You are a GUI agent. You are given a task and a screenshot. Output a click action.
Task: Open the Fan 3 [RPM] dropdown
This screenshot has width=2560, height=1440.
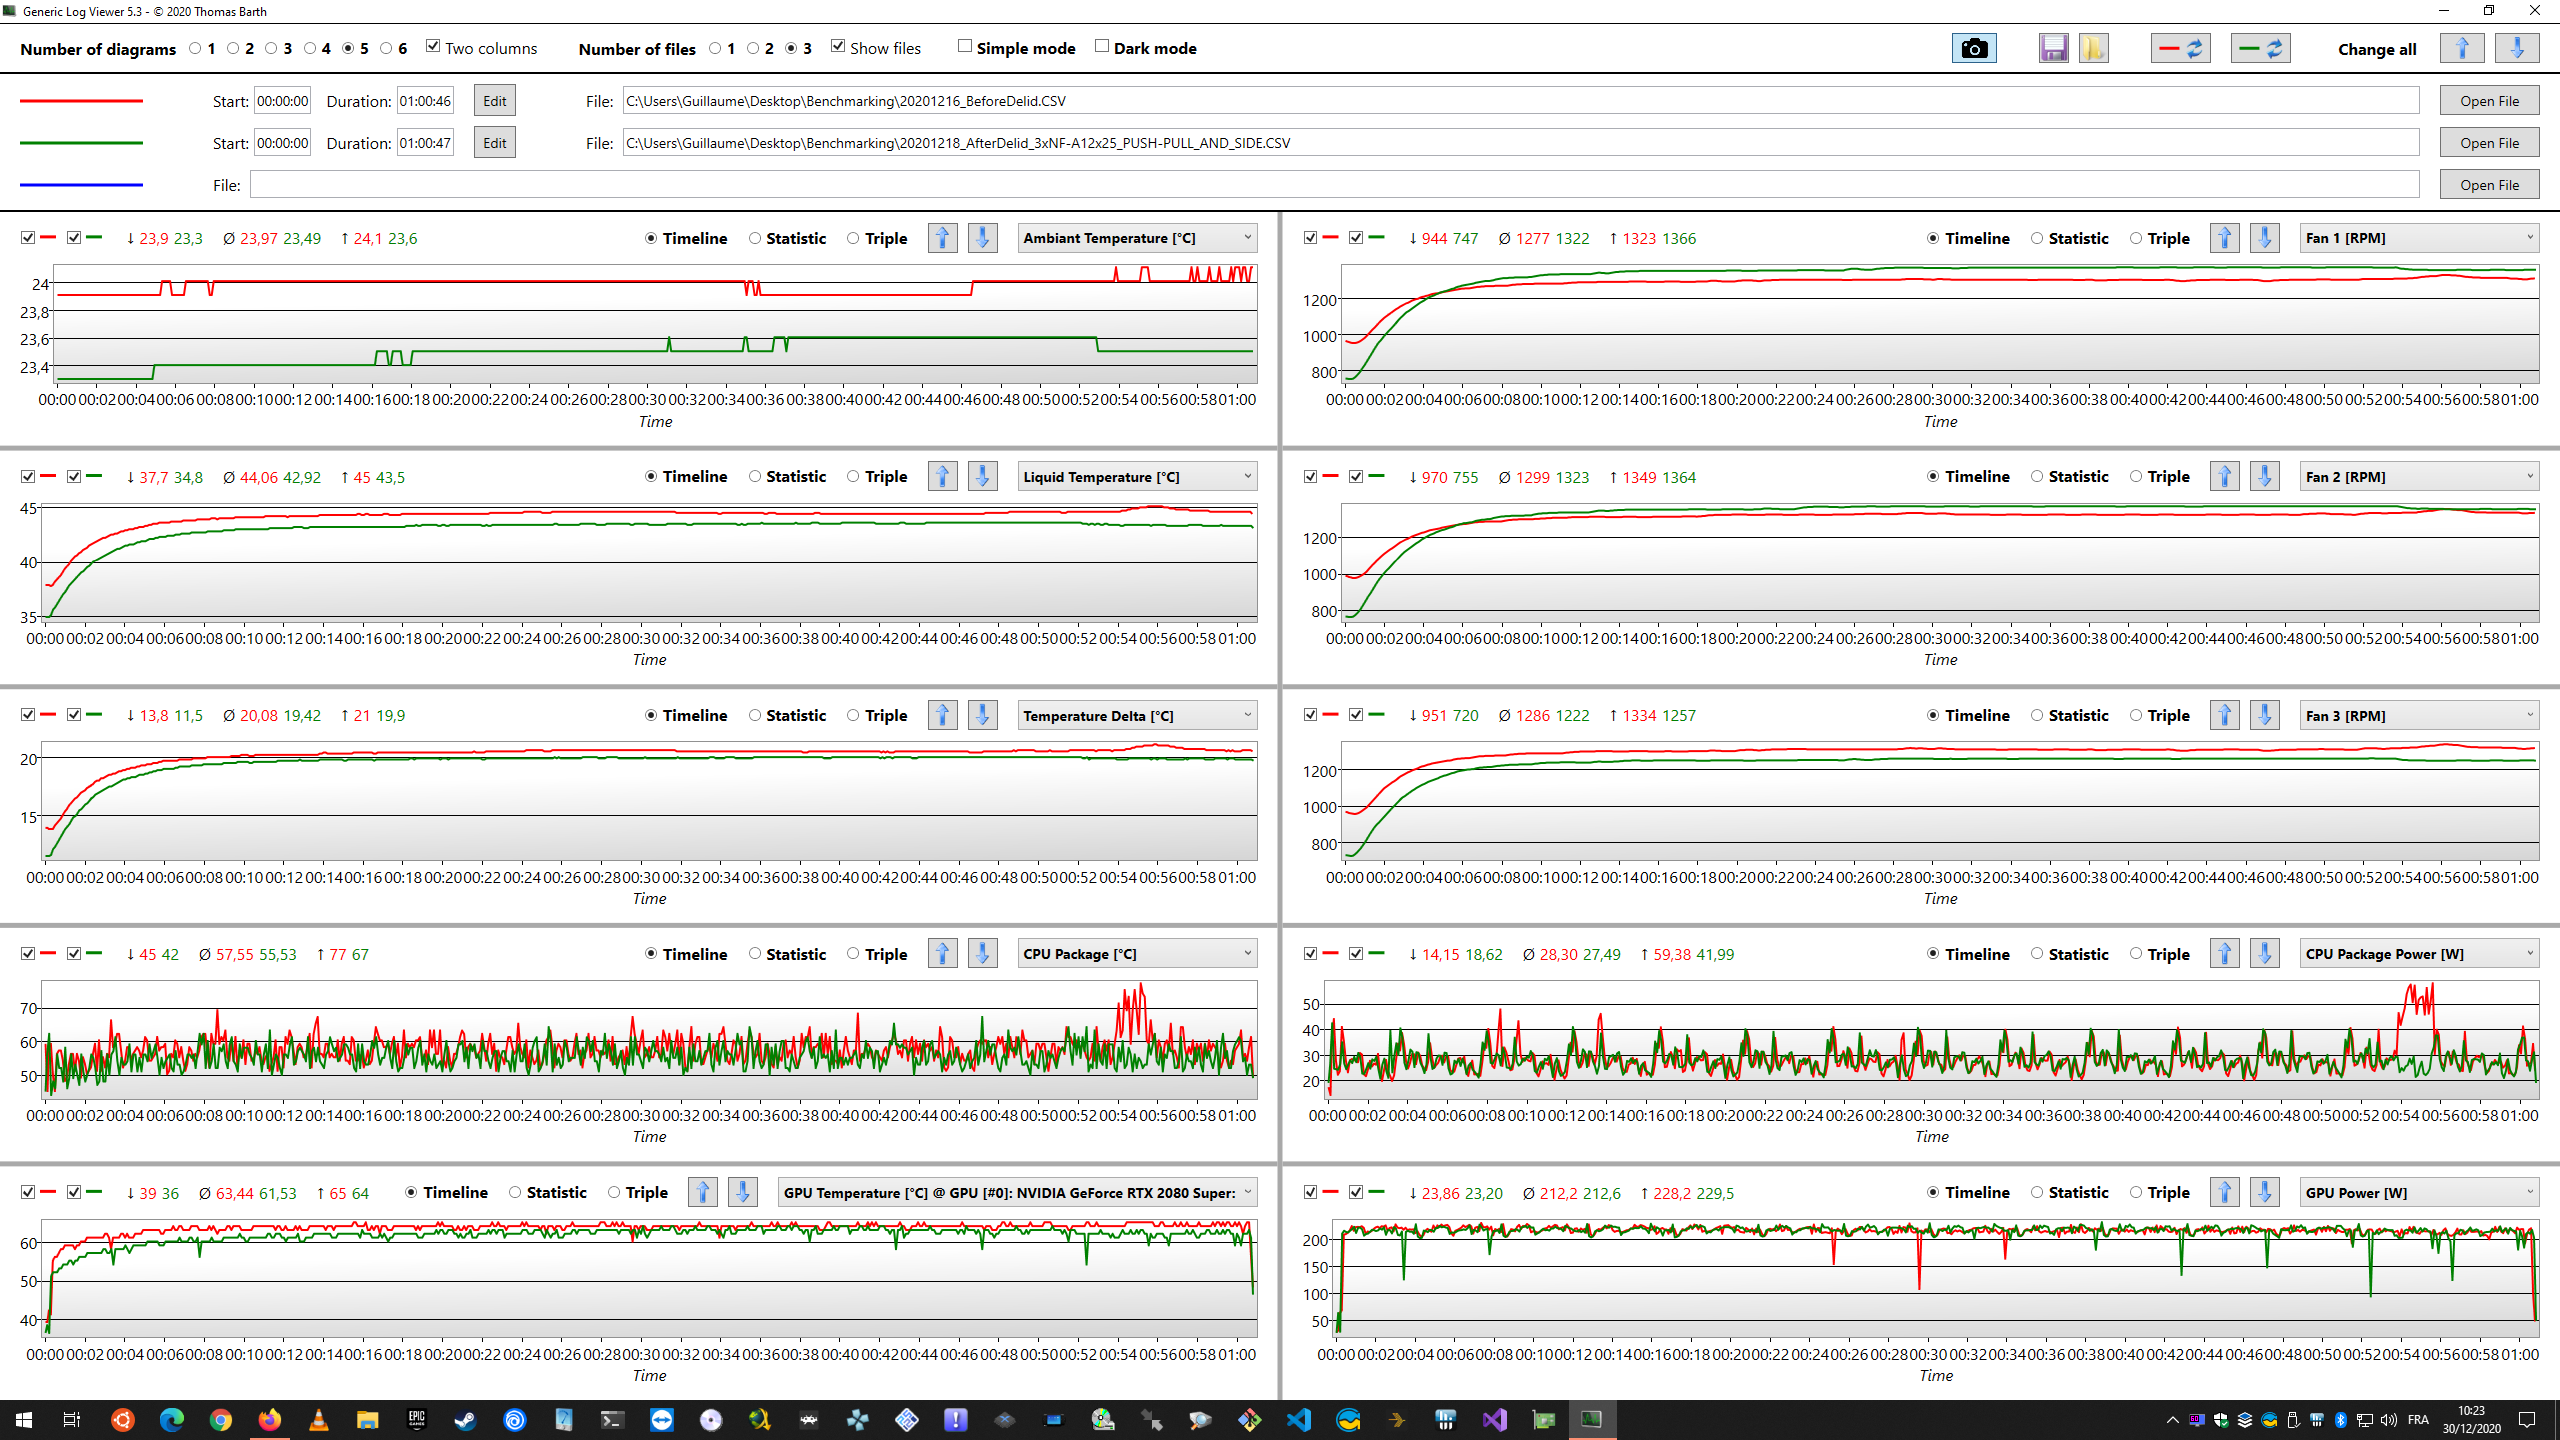[x=2419, y=716]
